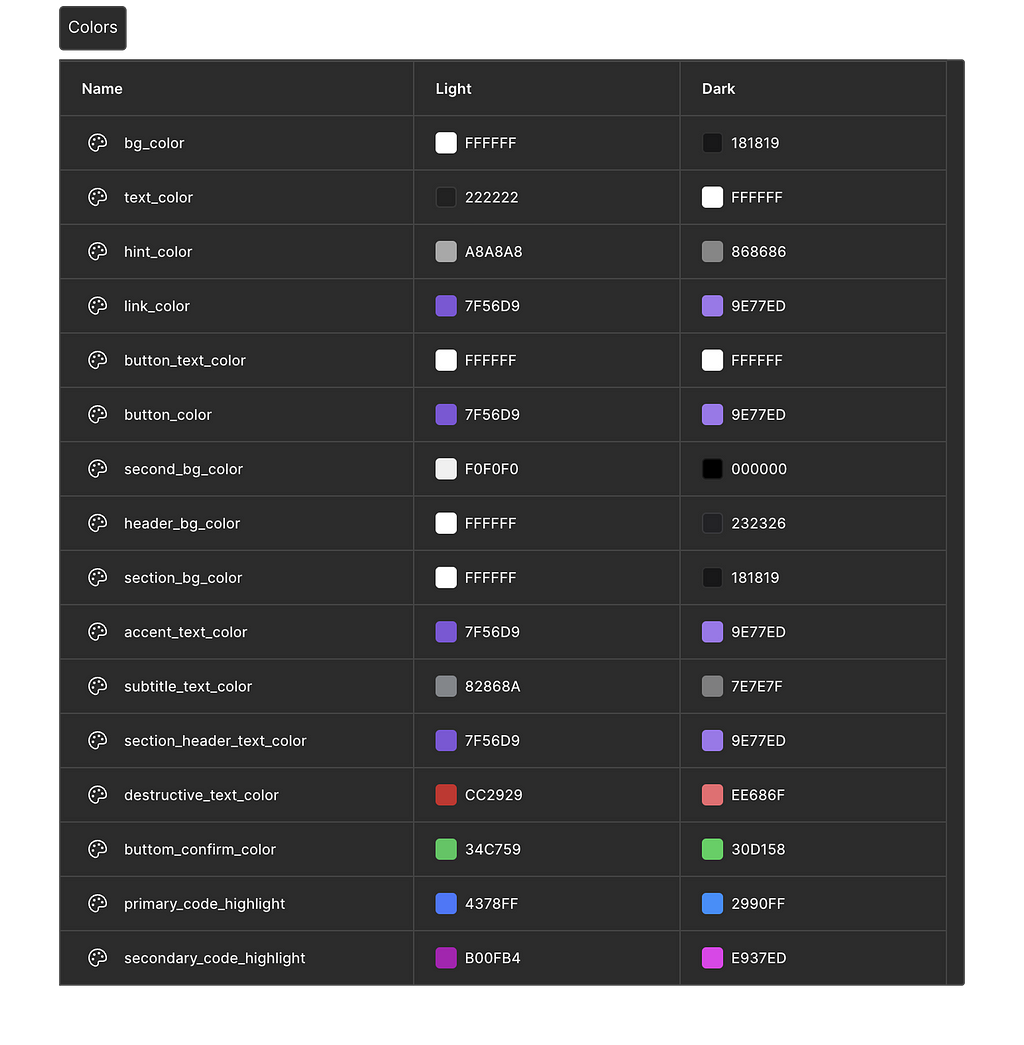Choose the header_bg_color dark 232326 swatch

click(x=712, y=523)
